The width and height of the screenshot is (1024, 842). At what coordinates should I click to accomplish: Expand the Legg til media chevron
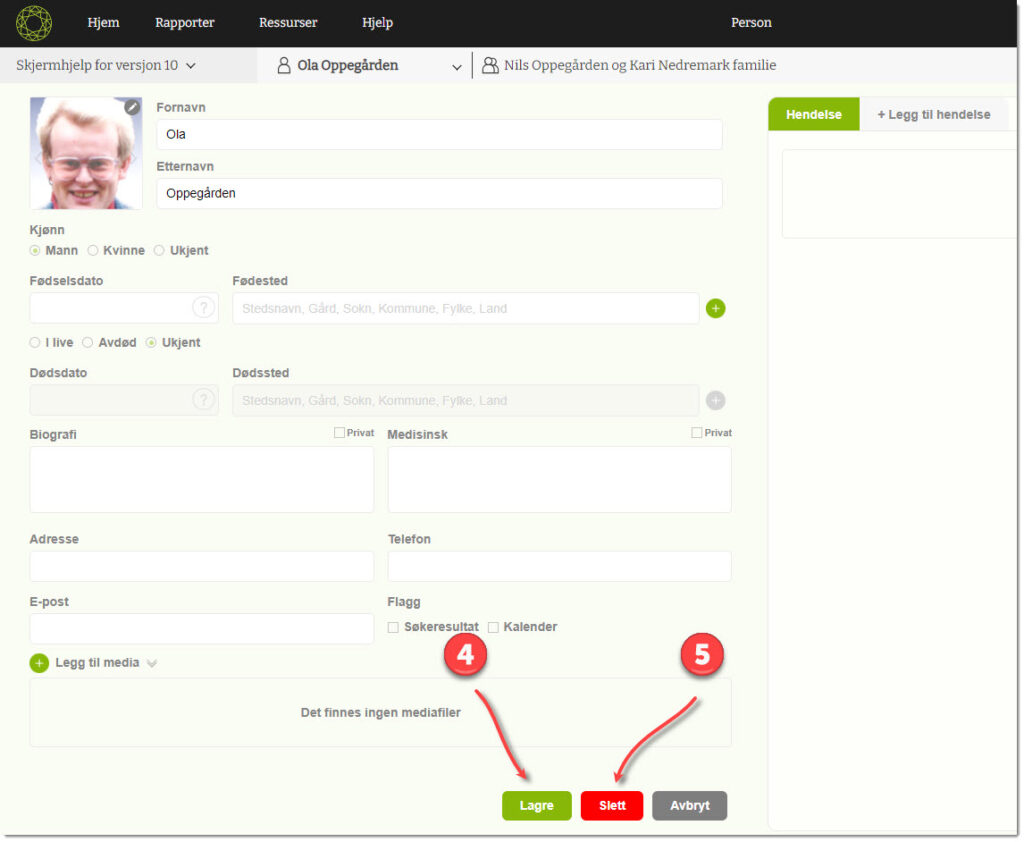point(152,663)
